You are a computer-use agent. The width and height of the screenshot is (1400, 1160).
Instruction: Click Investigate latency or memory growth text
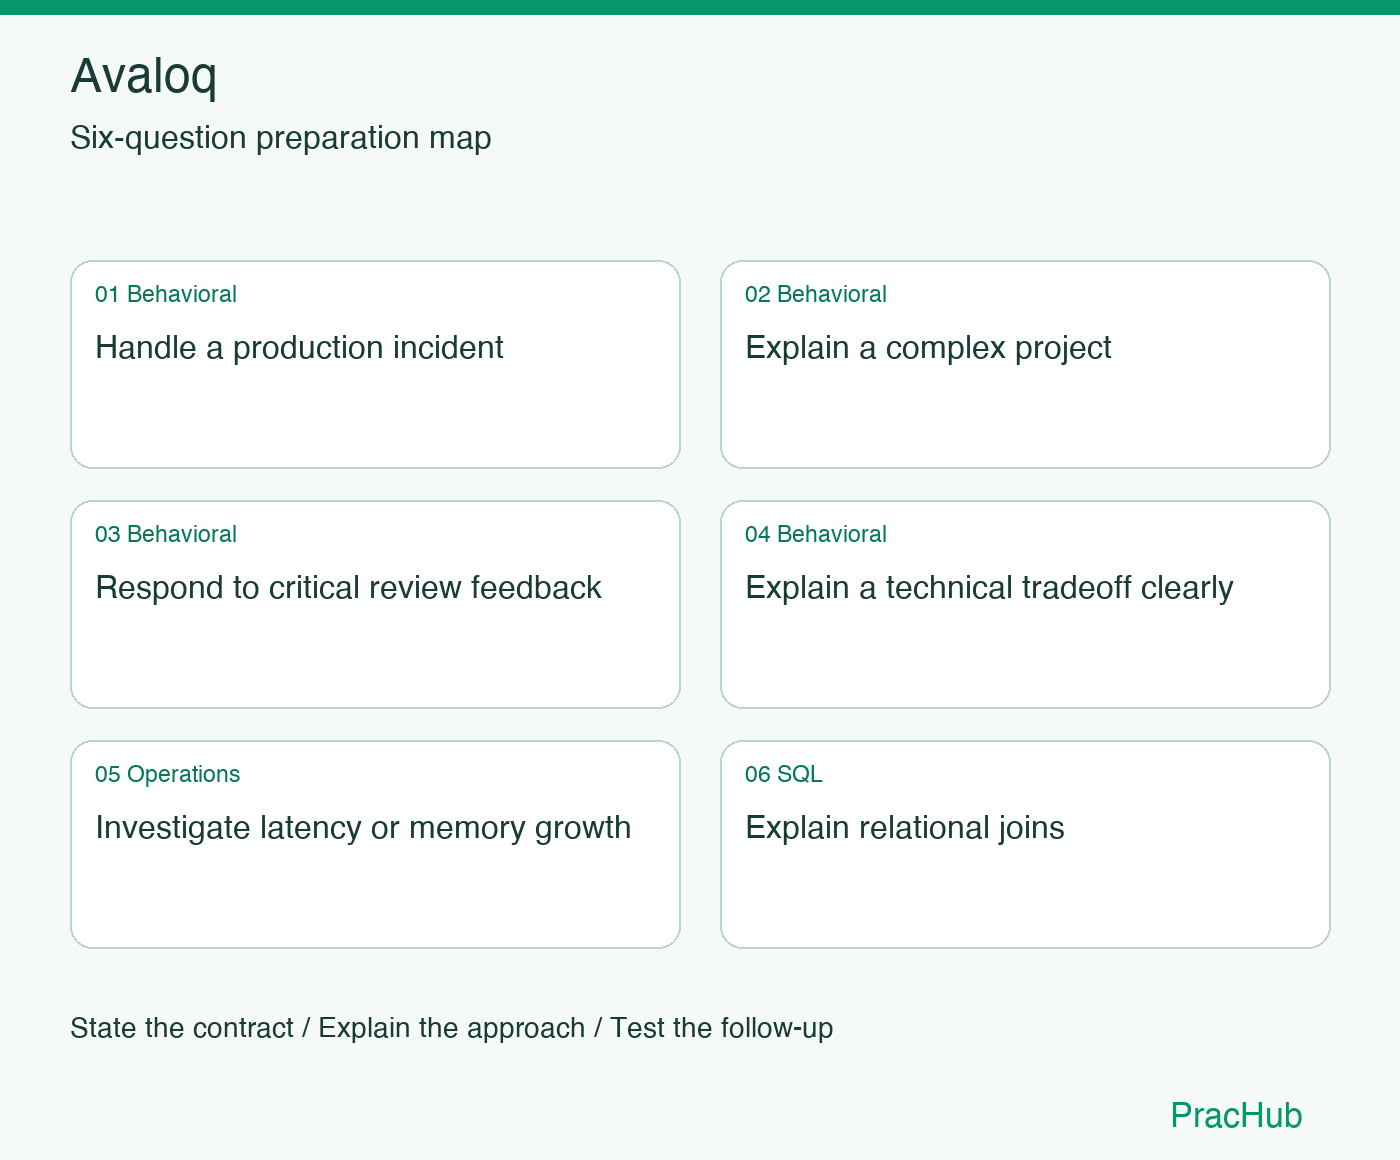click(x=363, y=828)
